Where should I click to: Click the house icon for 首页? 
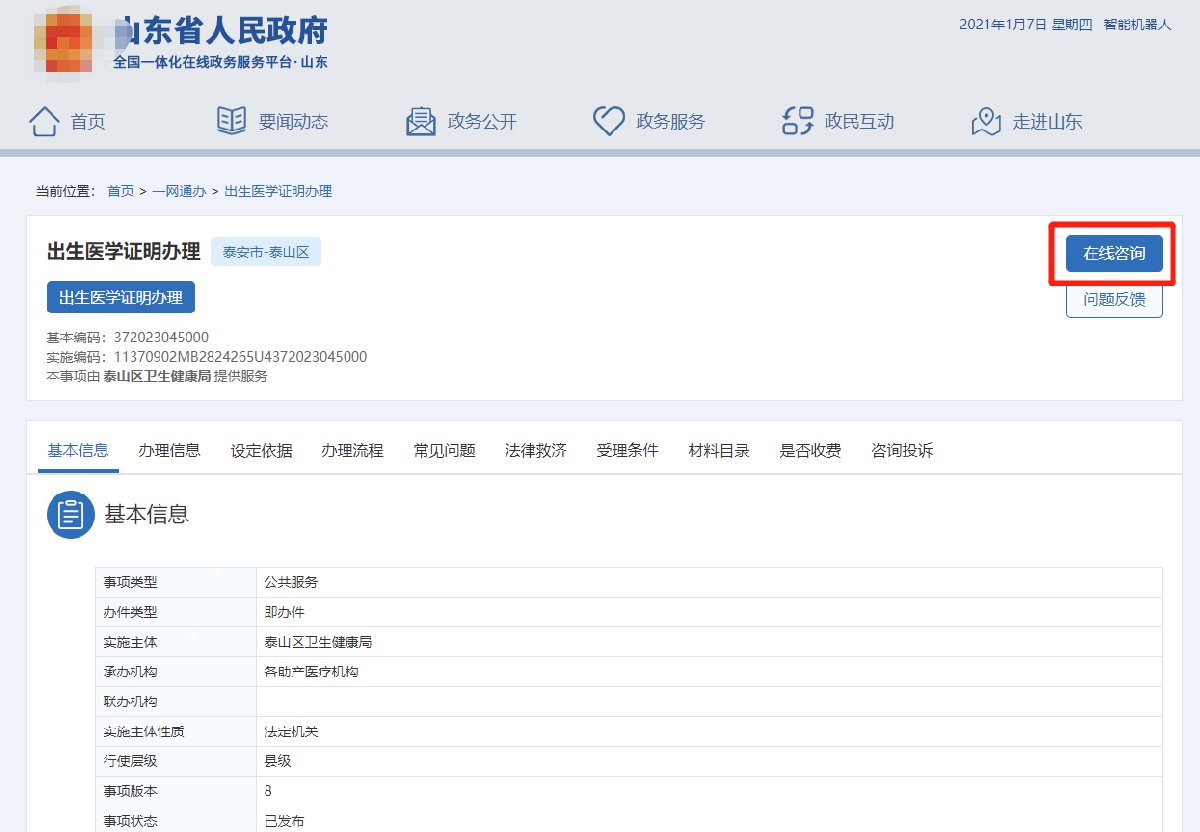[45, 121]
